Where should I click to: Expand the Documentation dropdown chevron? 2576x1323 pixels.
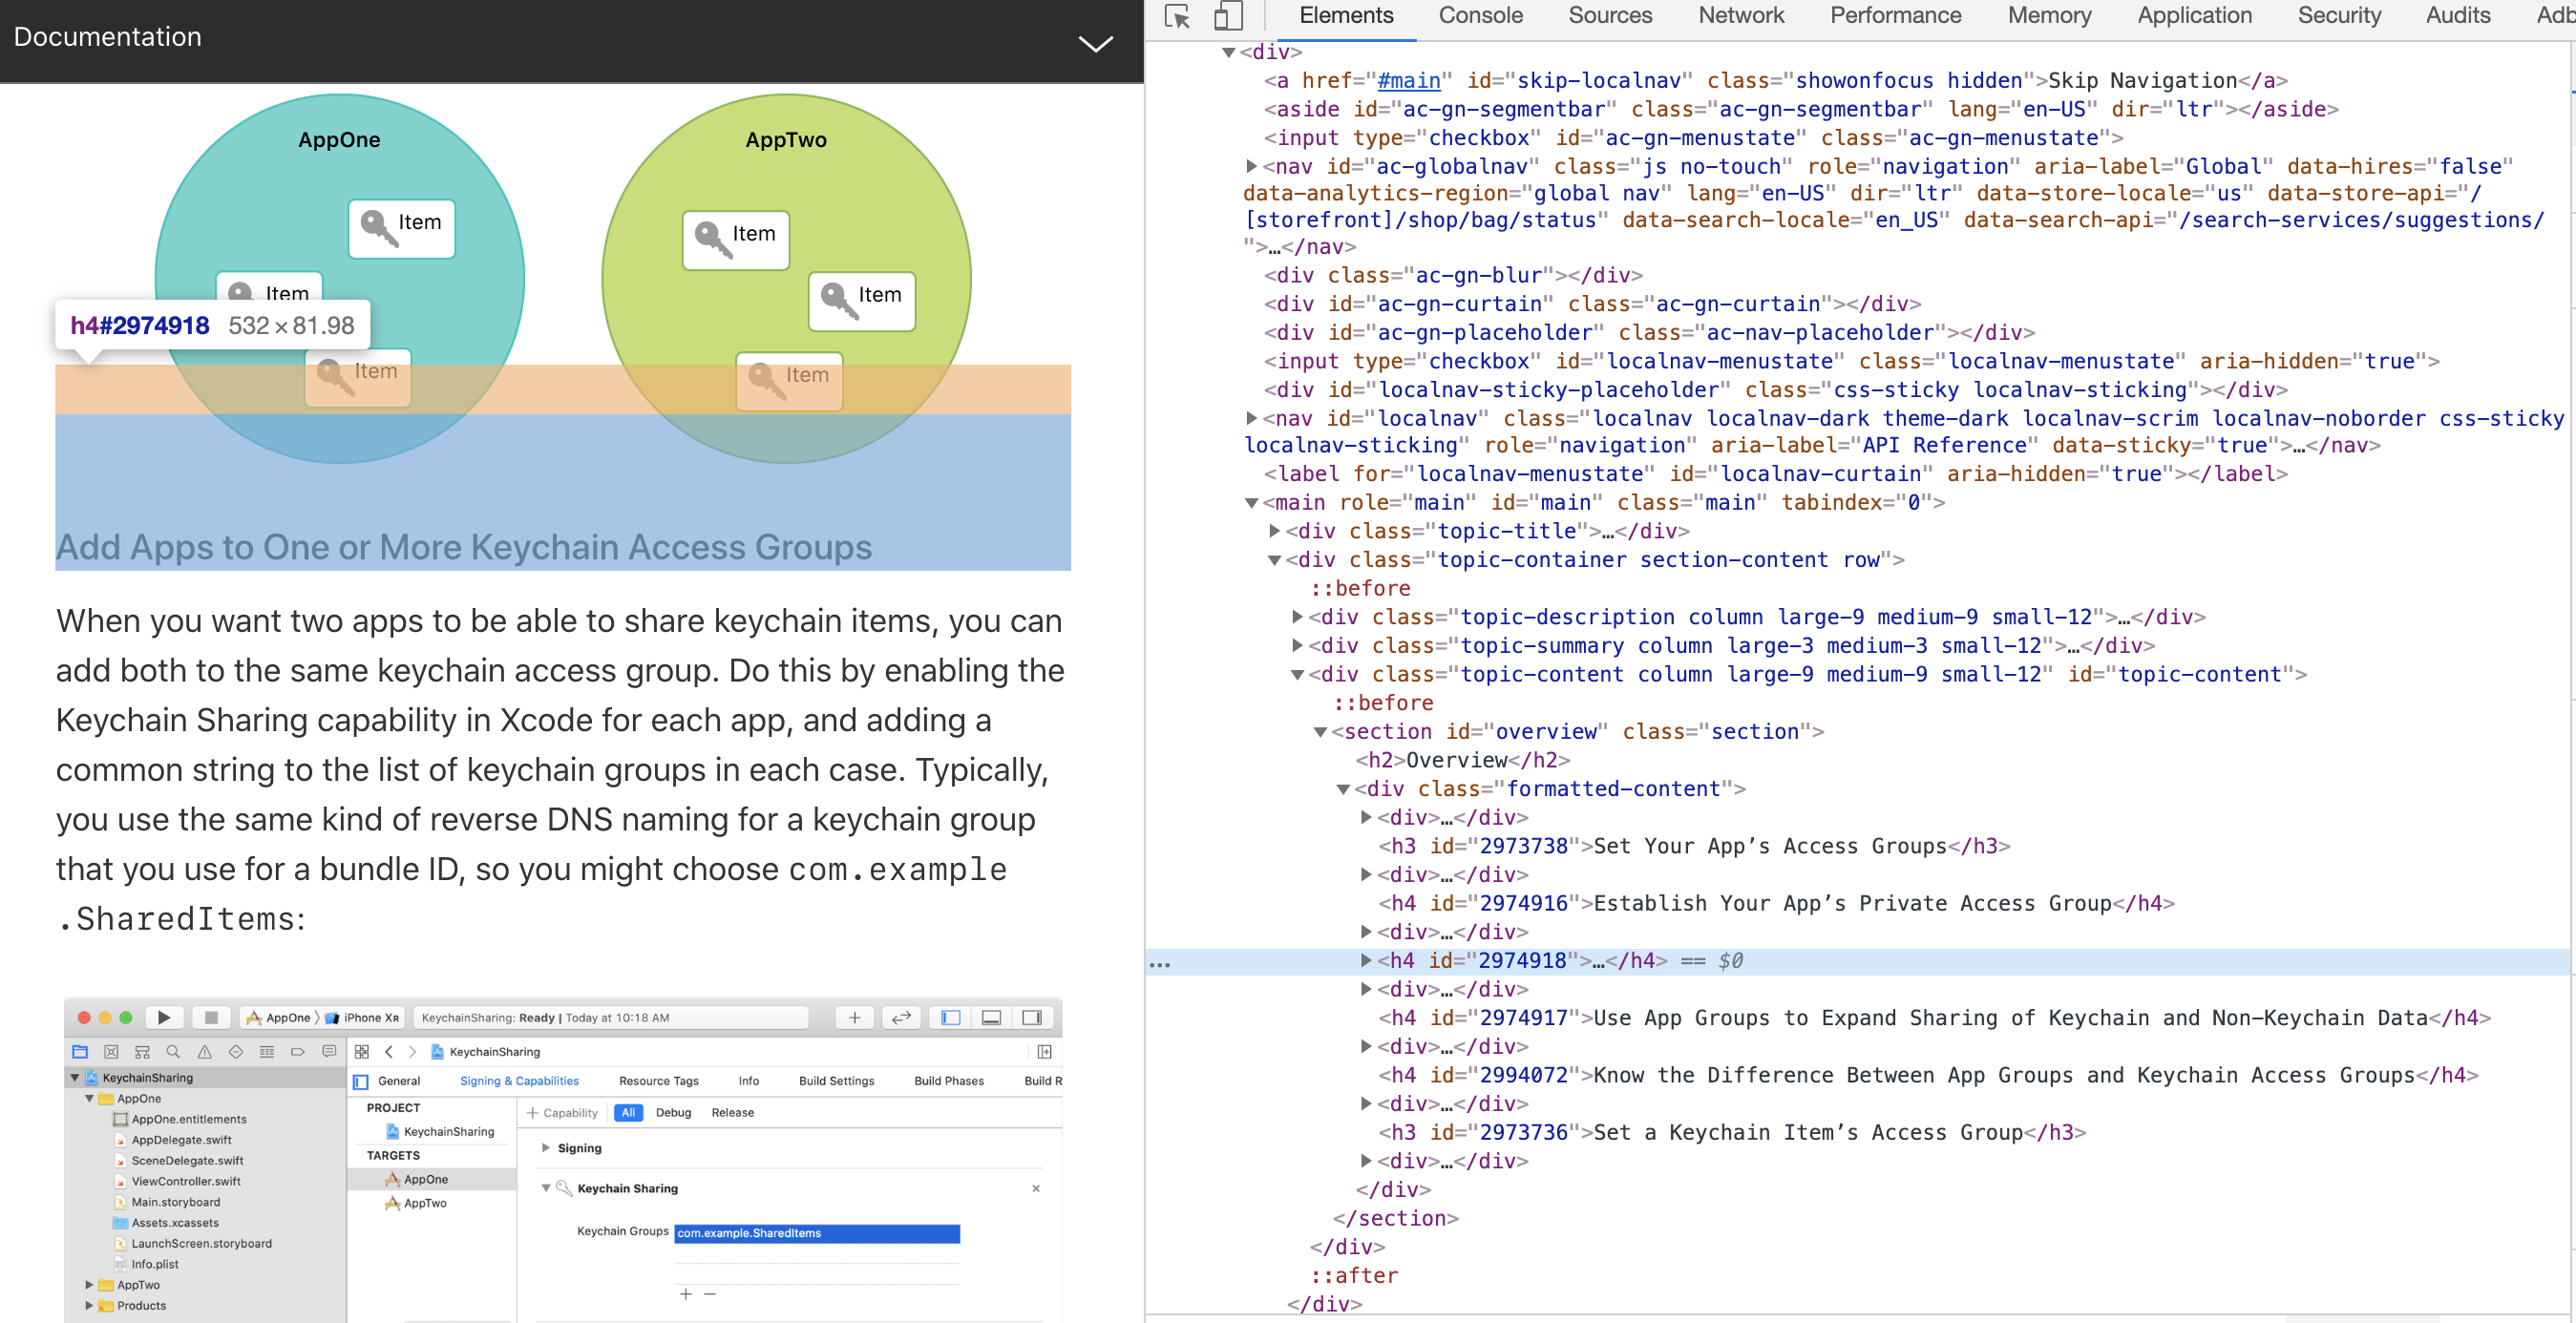point(1095,43)
